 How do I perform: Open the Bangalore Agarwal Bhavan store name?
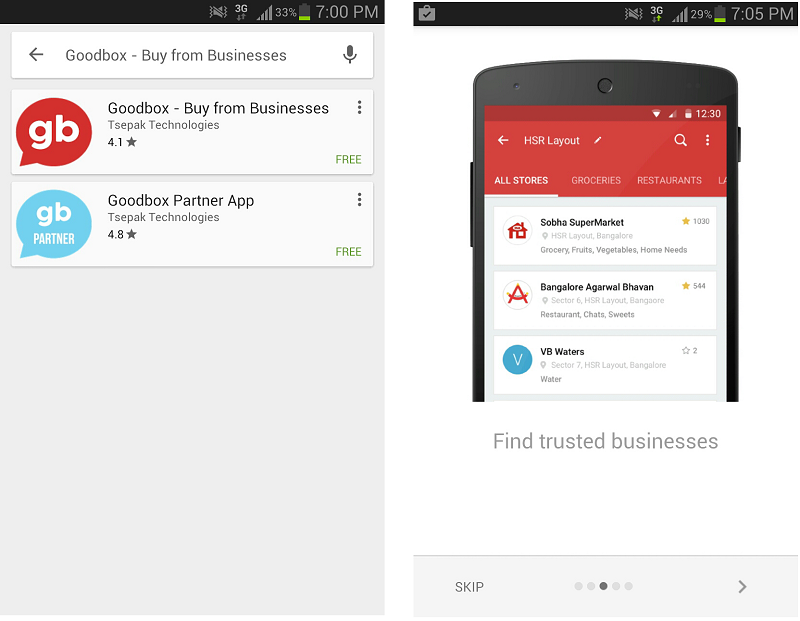596,287
